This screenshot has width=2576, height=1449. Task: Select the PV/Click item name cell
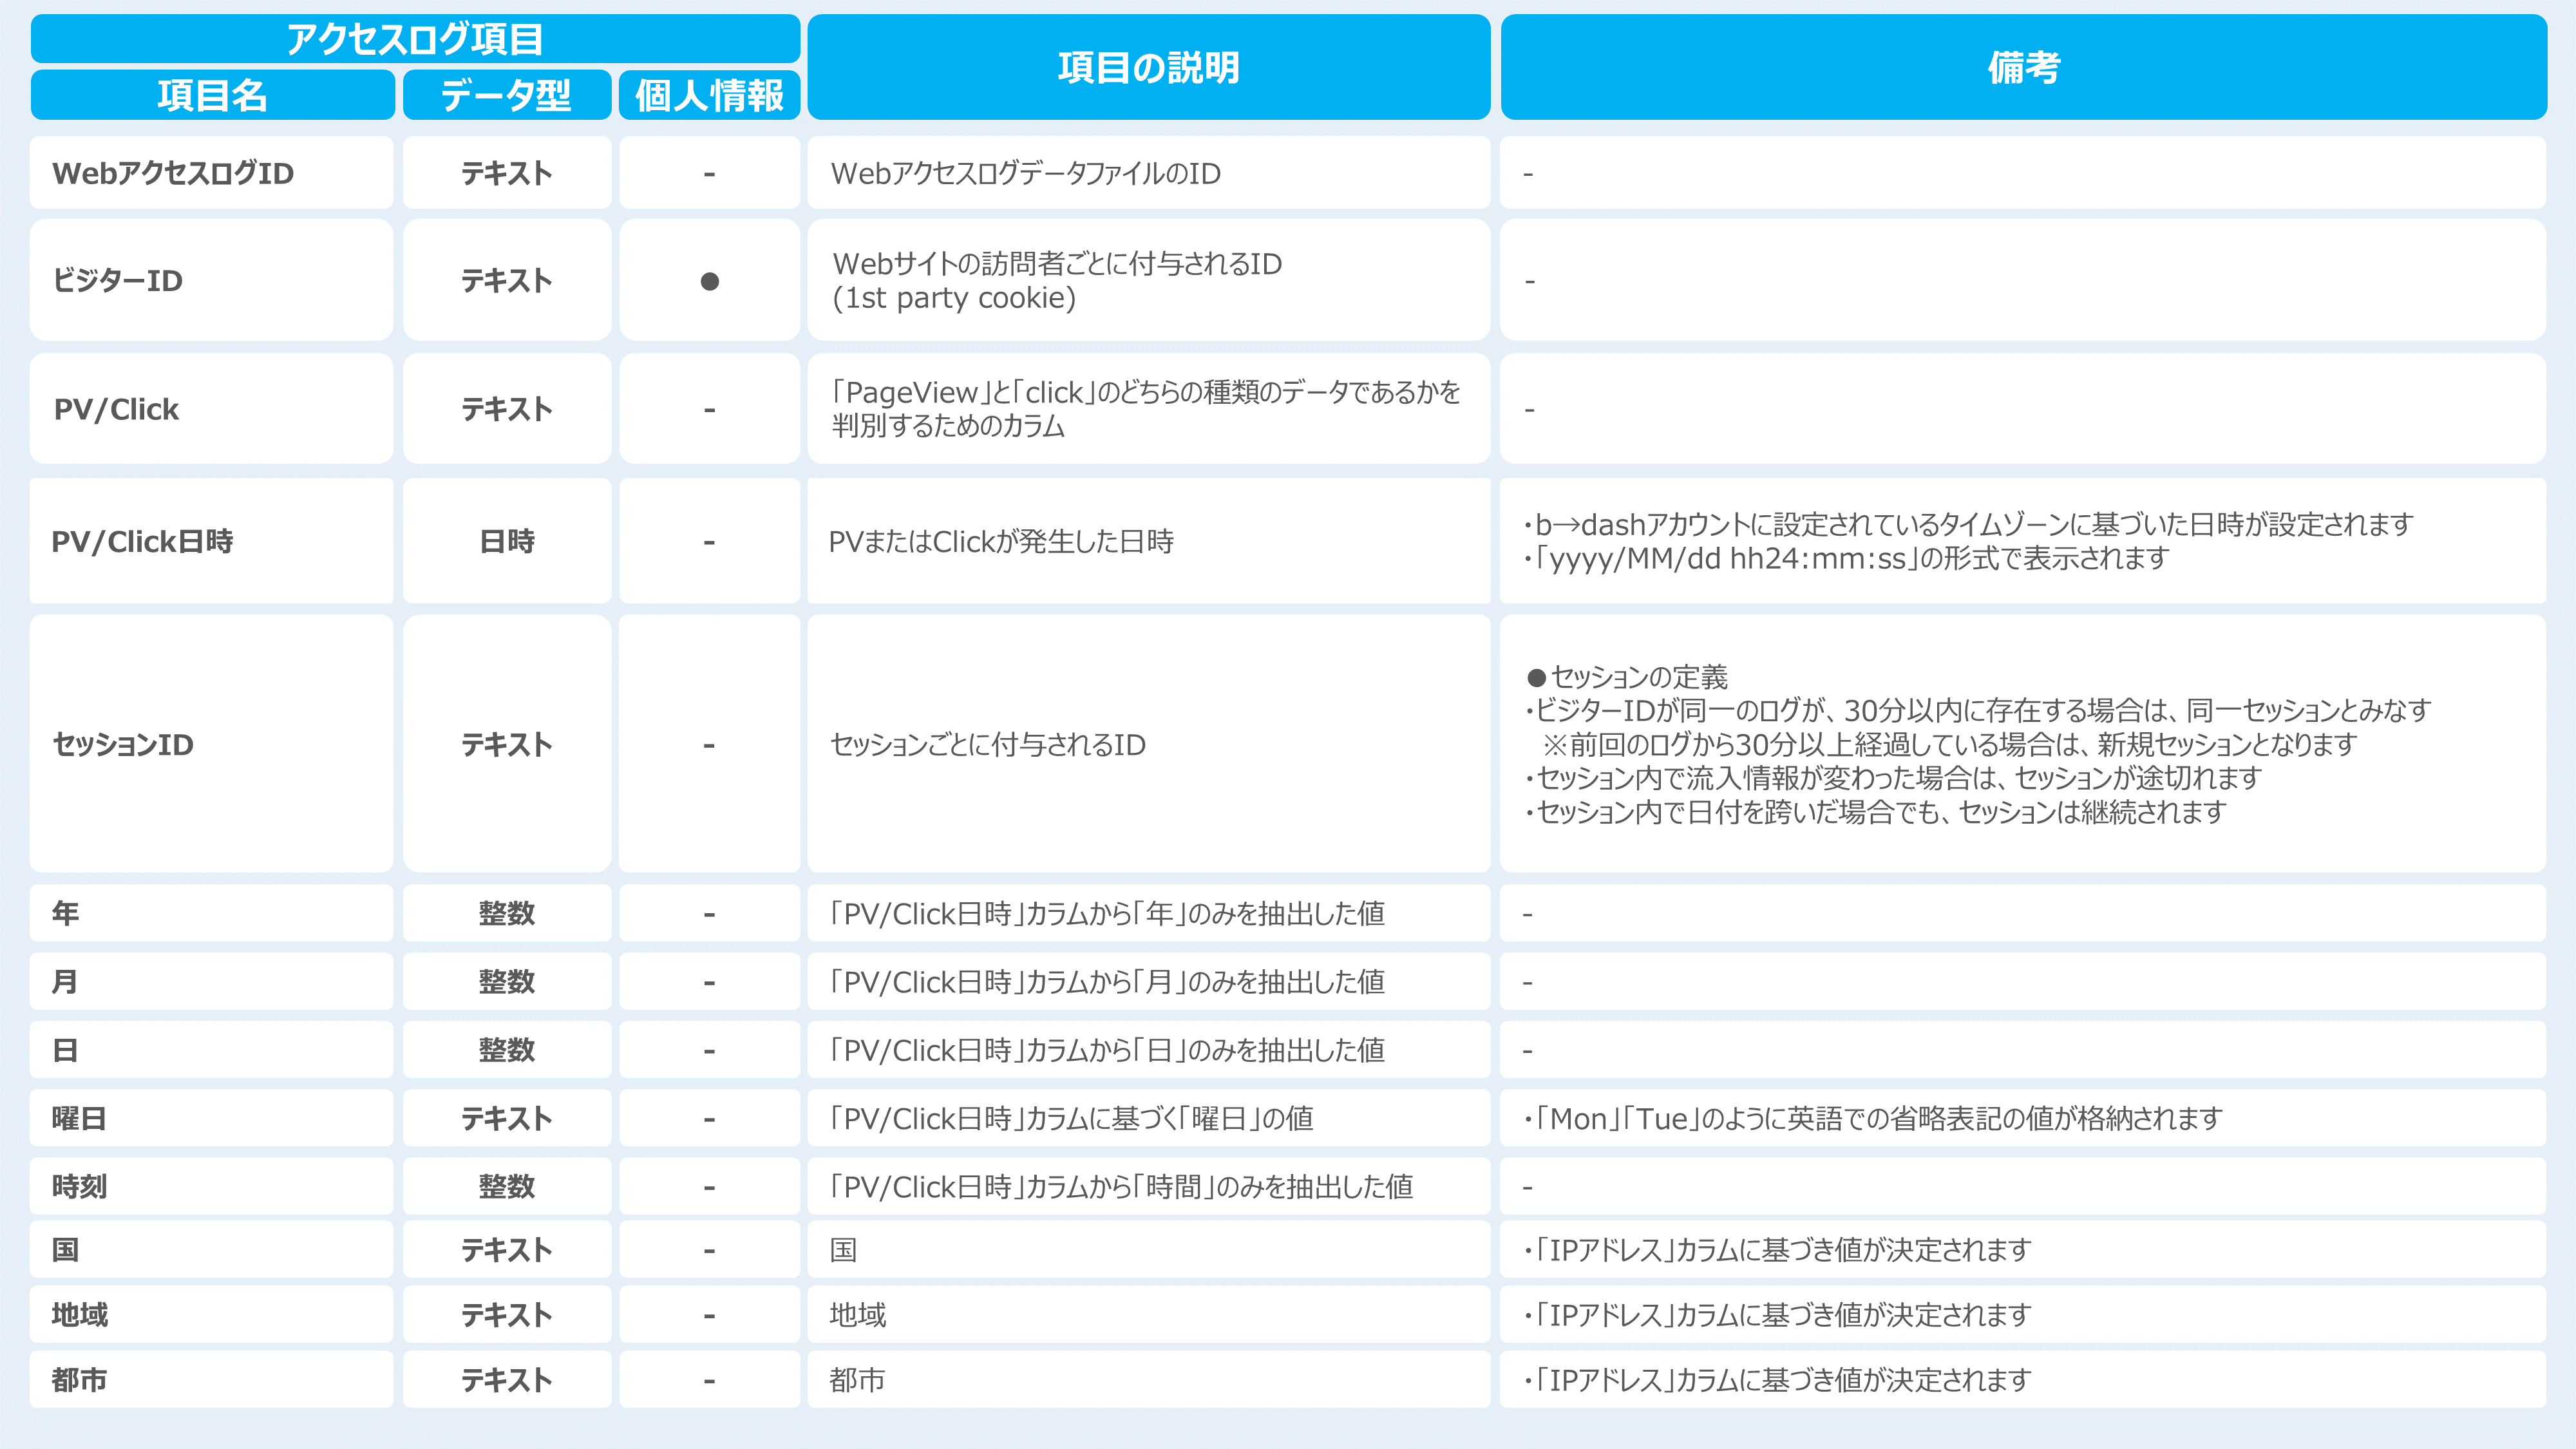coord(116,409)
